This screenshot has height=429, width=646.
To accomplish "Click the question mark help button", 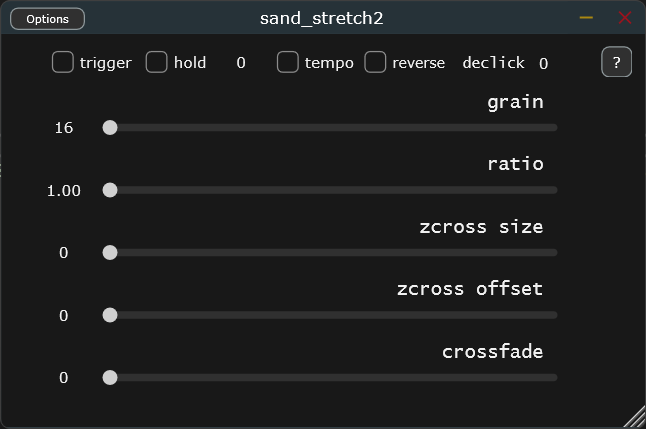I will tap(616, 62).
